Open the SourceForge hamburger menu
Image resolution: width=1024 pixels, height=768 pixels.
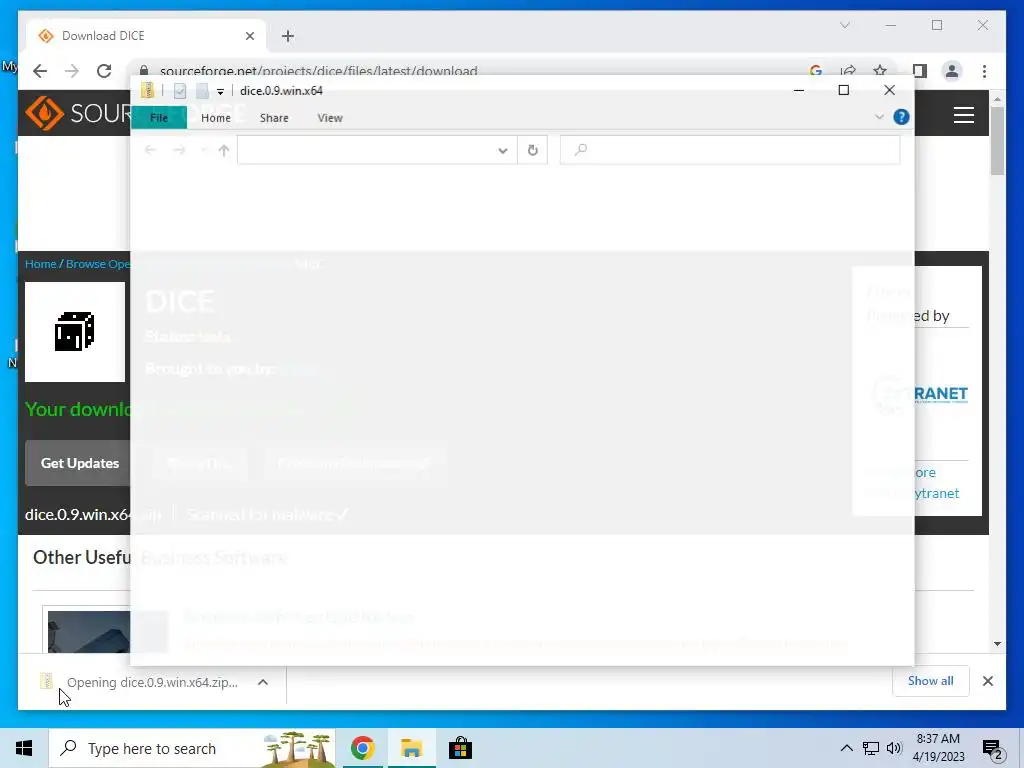pyautogui.click(x=963, y=115)
